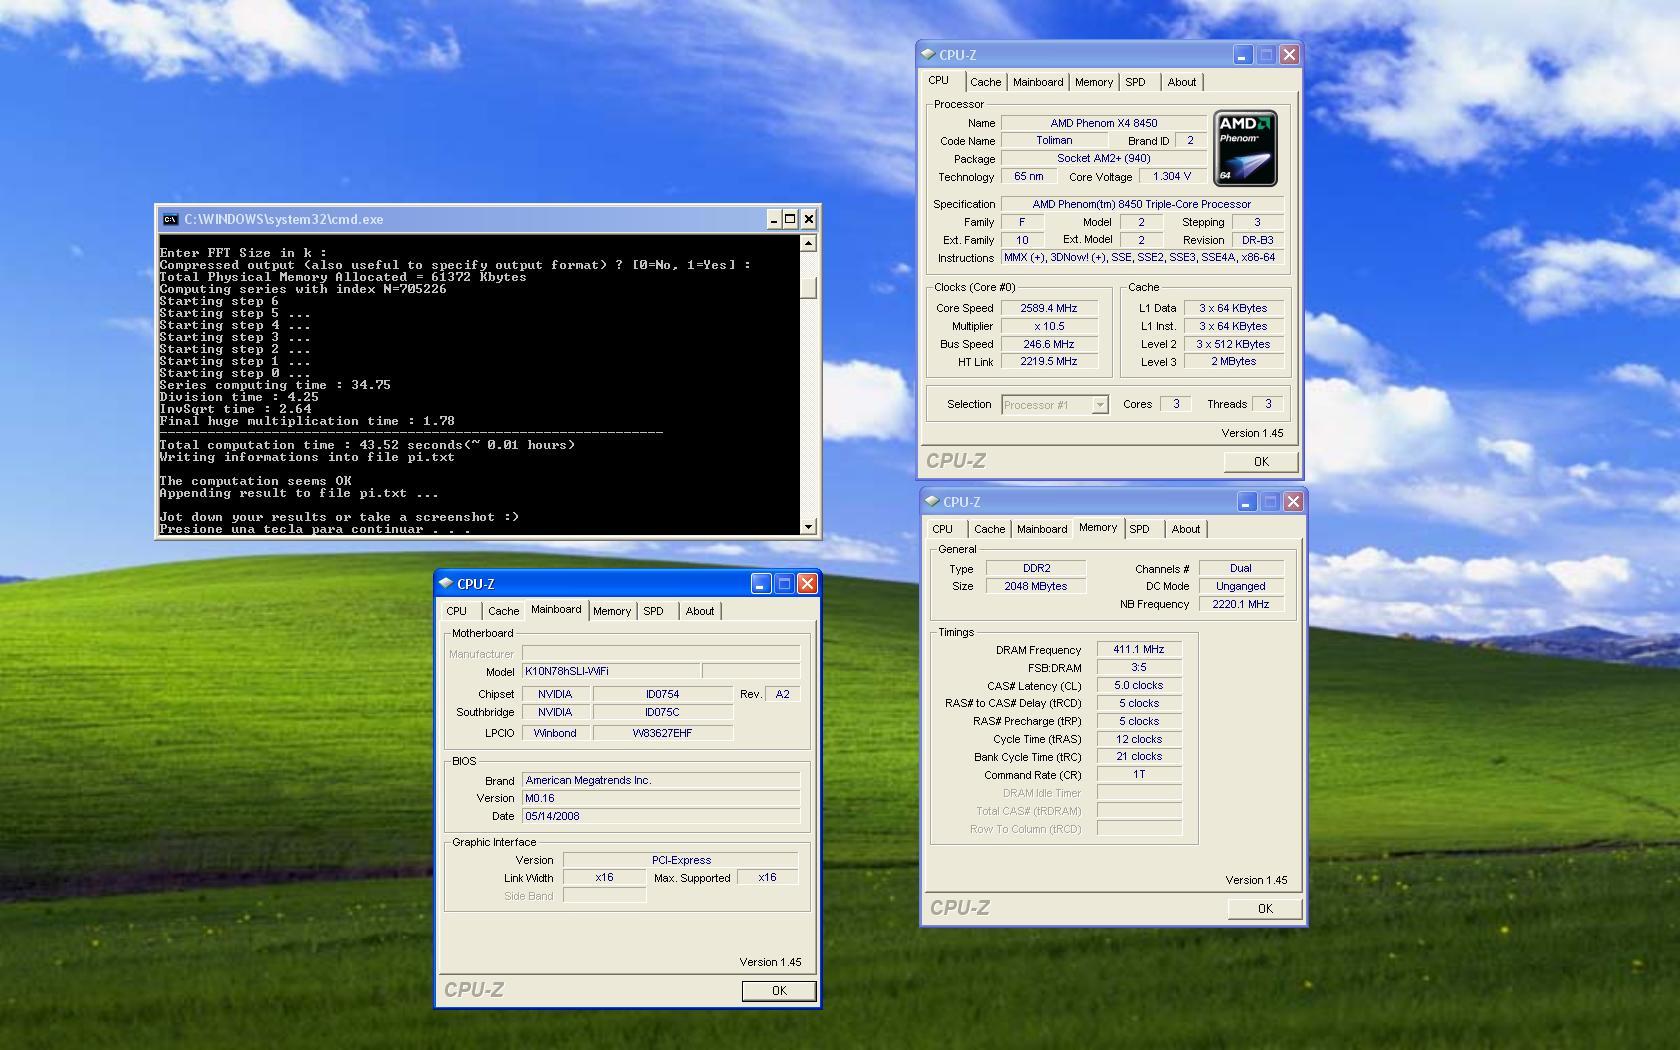Viewport: 1680px width, 1050px height.
Task: Click the '05/14/2008' BIOS date value
Action: 661,816
